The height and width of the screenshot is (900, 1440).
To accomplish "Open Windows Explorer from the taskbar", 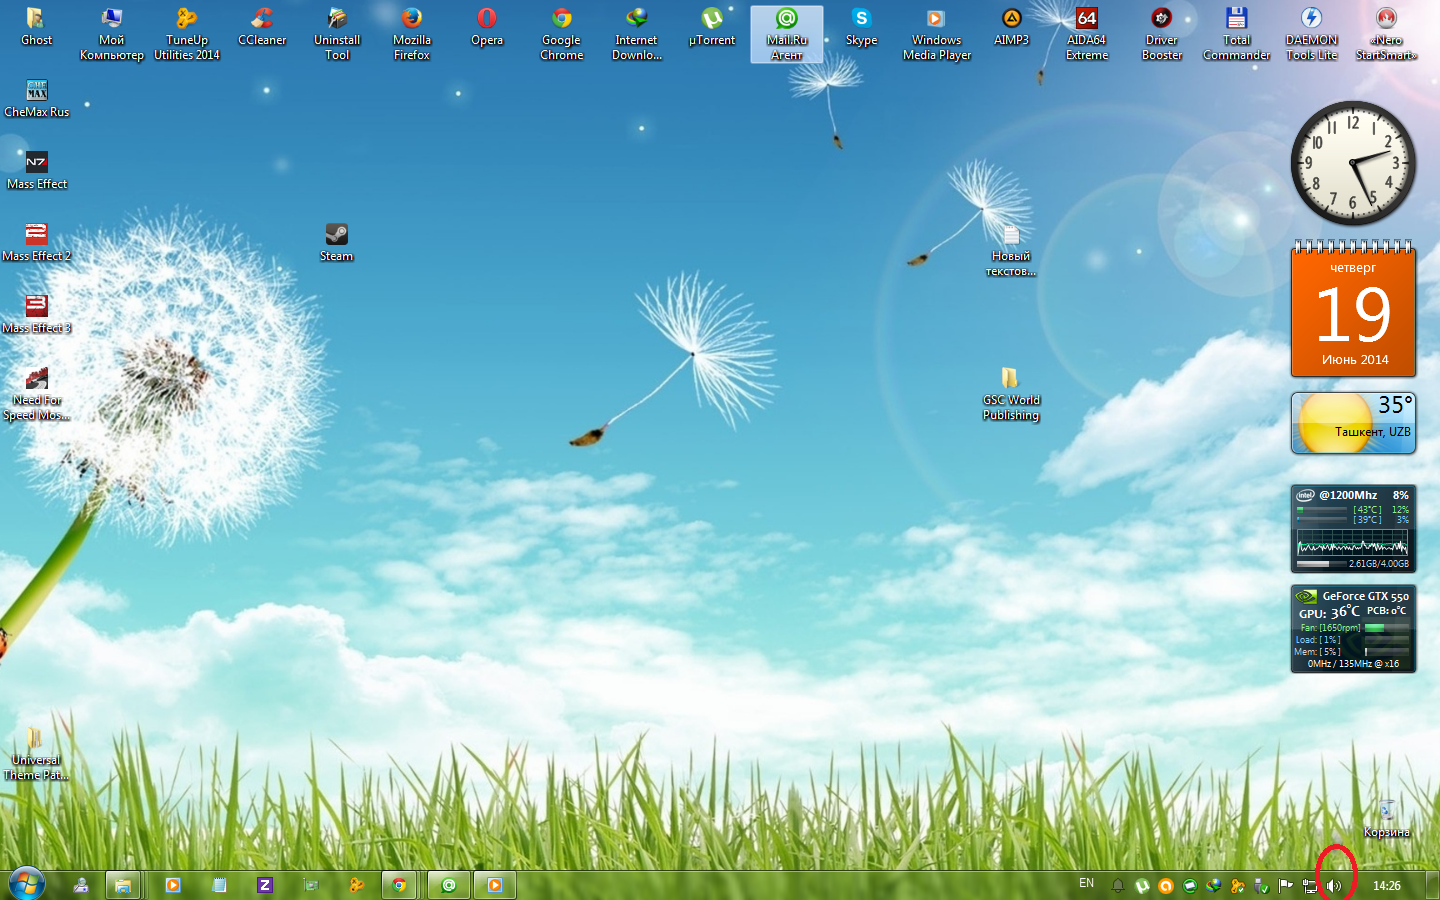I will [x=123, y=885].
